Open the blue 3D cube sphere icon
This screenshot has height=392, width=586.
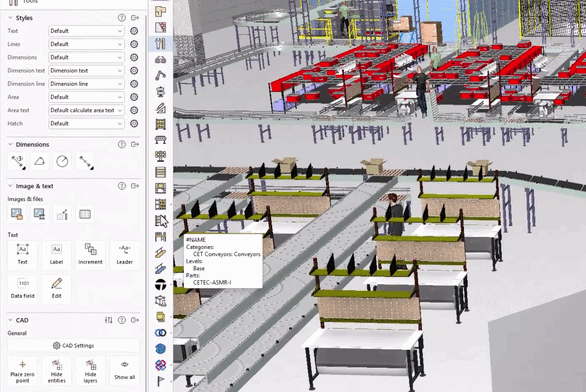pos(160,349)
